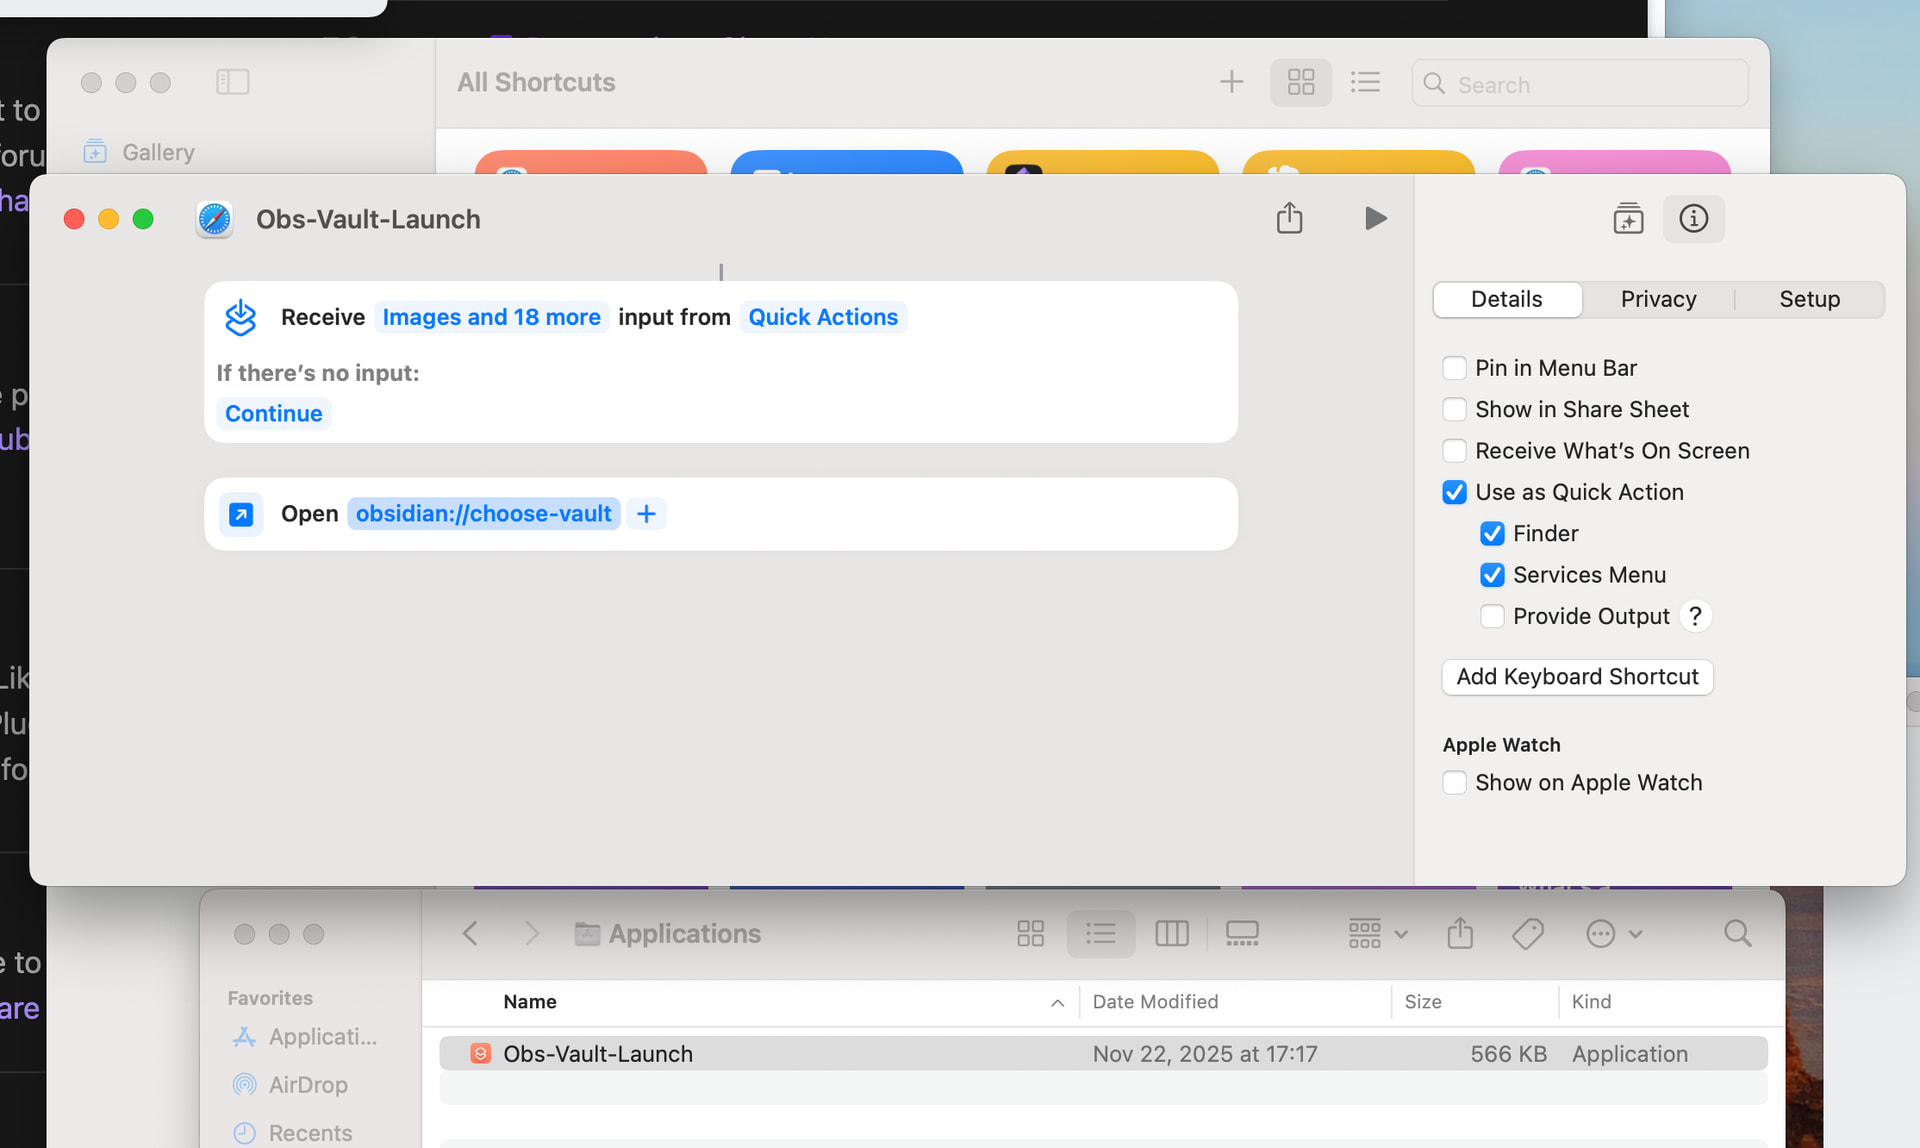Viewport: 1920px width, 1148px height.
Task: Click the share icon in shortcut editor
Action: click(1289, 218)
